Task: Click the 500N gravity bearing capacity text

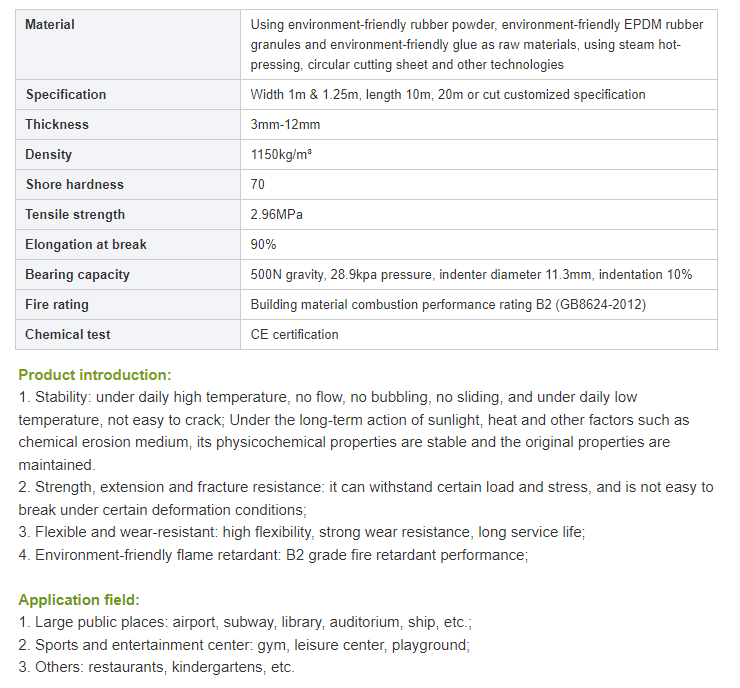Action: 471,275
